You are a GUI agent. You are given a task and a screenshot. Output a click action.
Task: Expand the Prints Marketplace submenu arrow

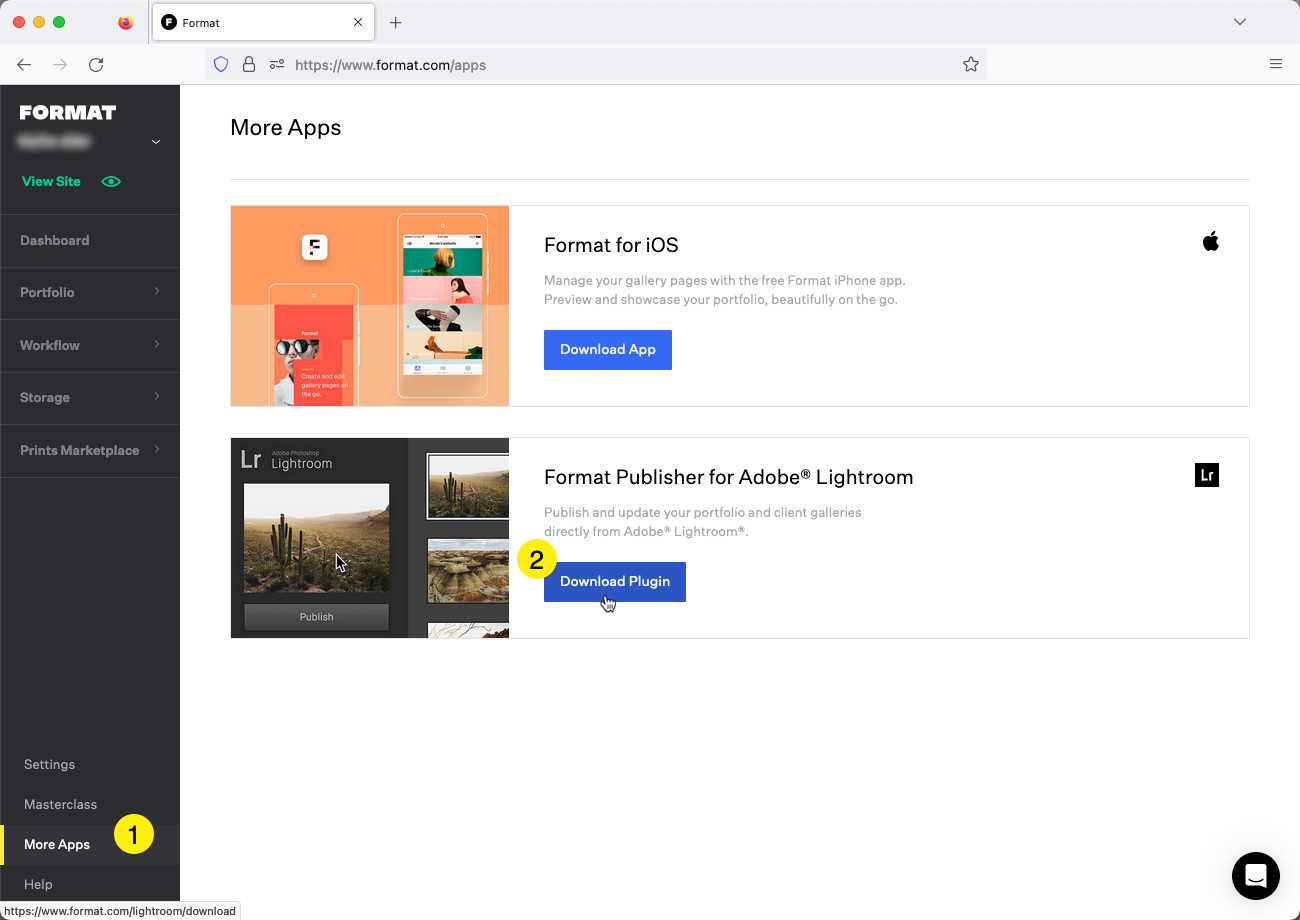[x=157, y=450]
